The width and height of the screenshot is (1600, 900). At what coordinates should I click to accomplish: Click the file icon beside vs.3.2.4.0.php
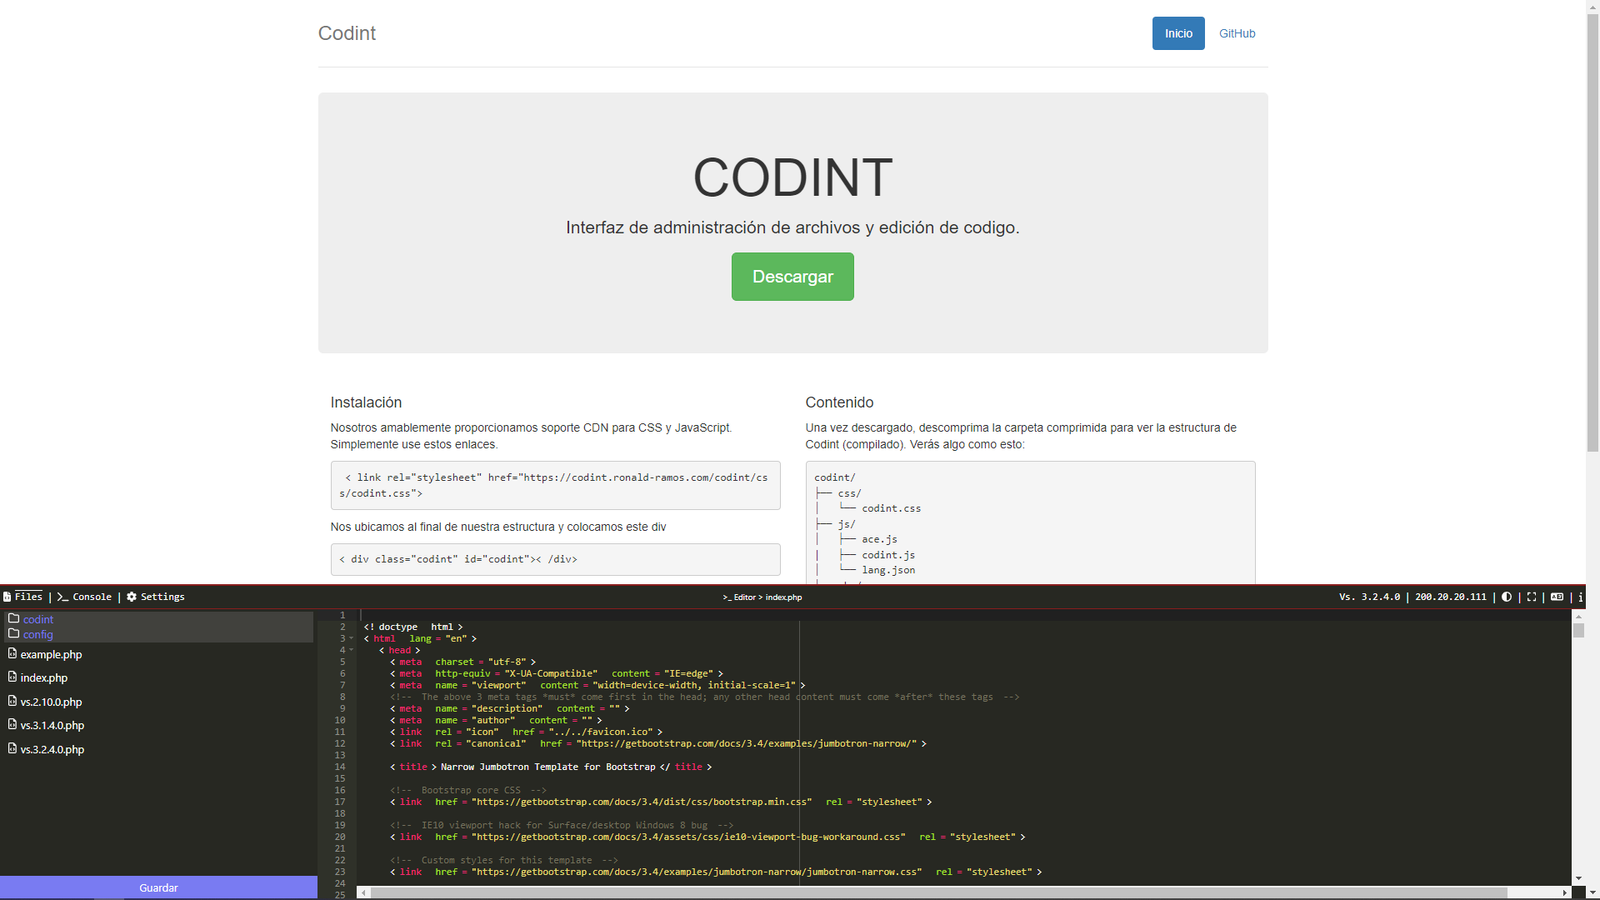tap(12, 748)
